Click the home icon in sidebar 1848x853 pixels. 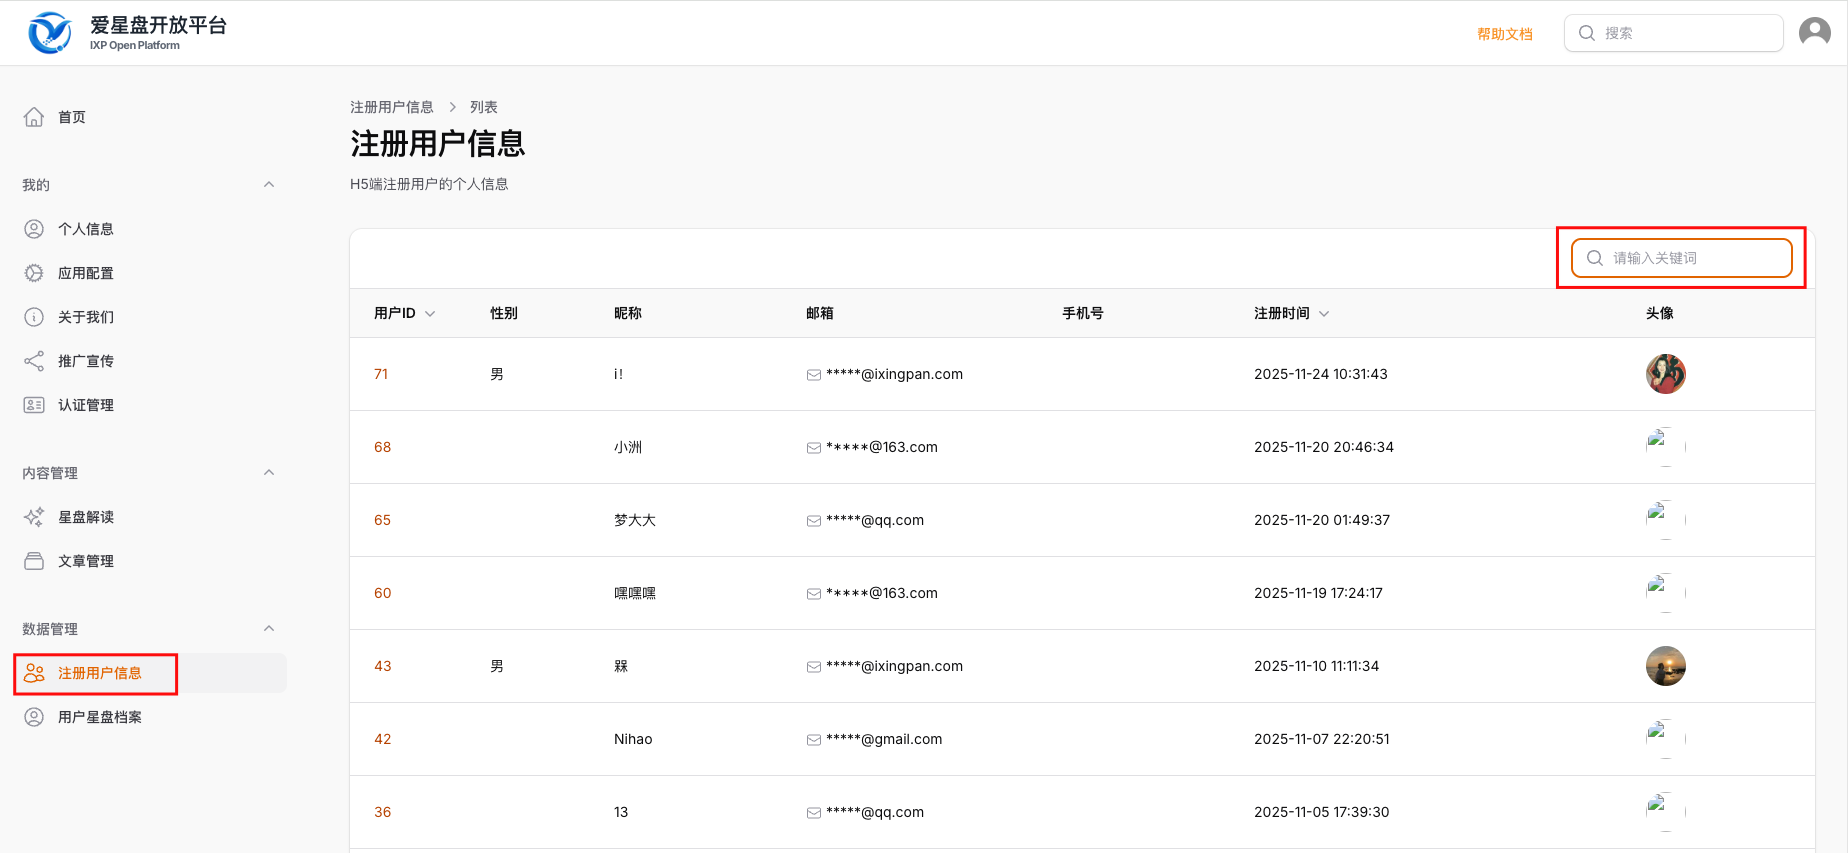34,117
